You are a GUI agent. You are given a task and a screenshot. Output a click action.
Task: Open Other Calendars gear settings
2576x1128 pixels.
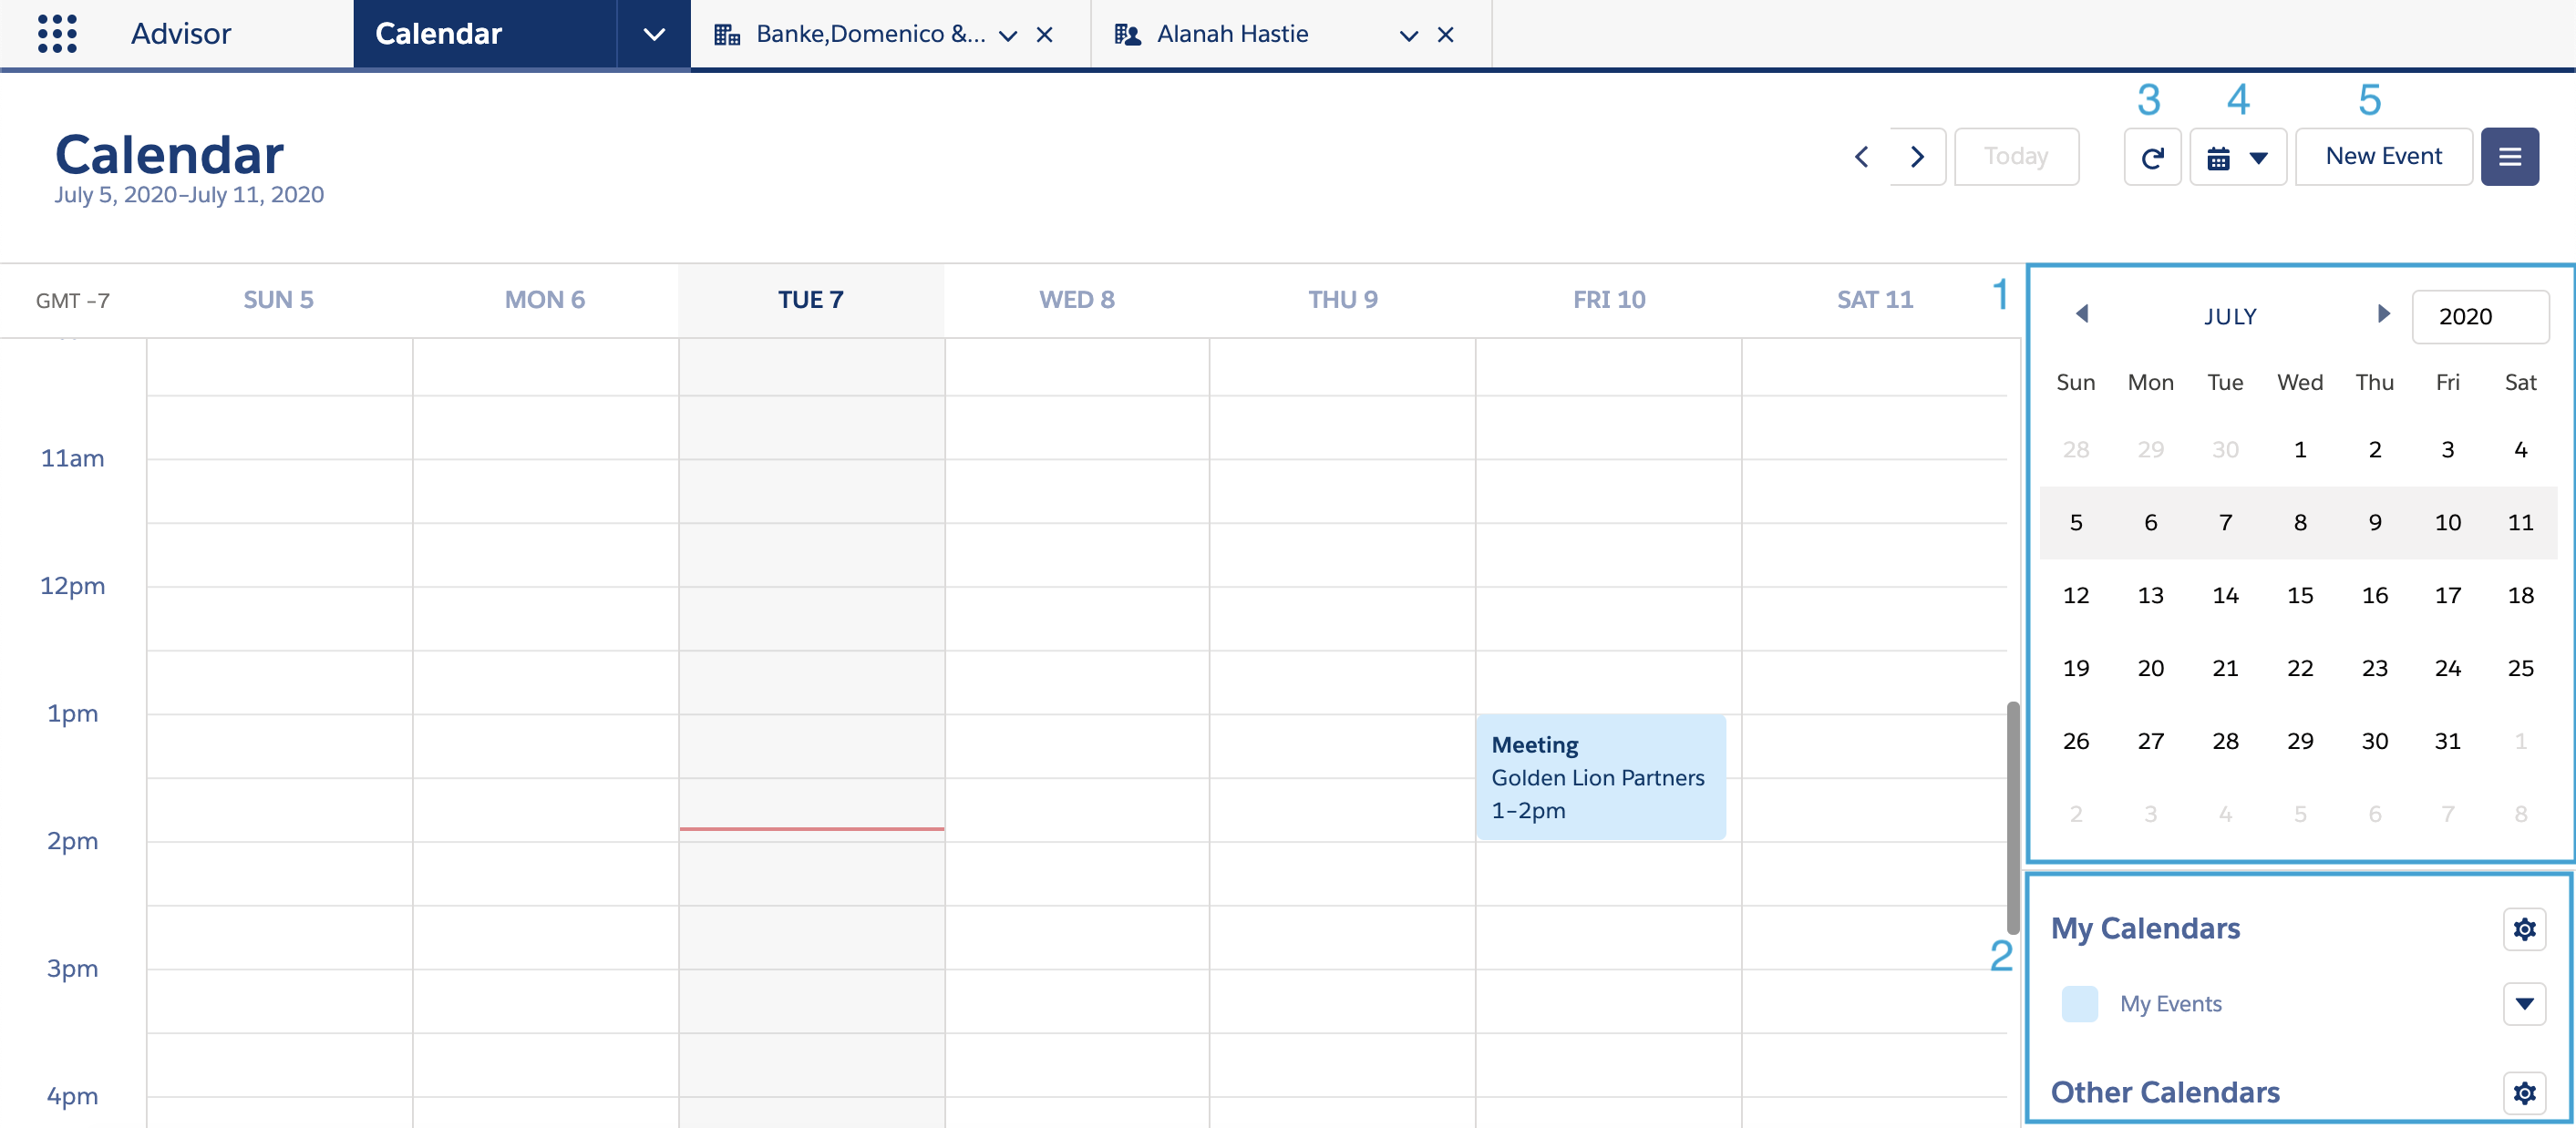pos(2524,1093)
